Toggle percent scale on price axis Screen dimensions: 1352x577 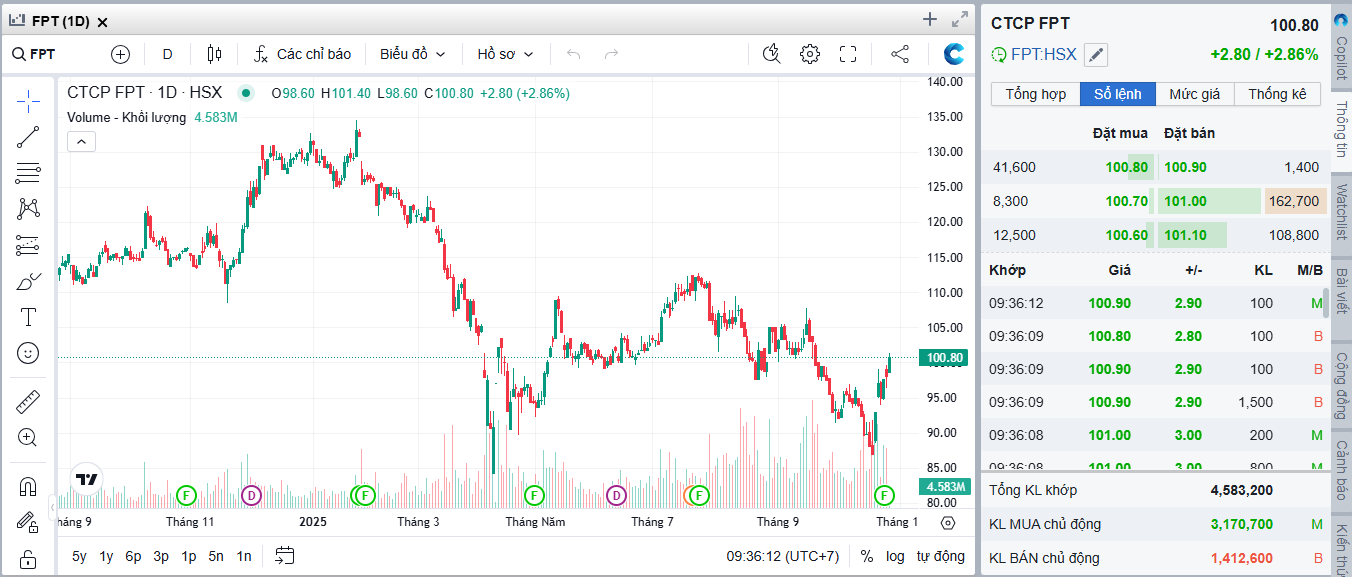pyautogui.click(x=866, y=556)
